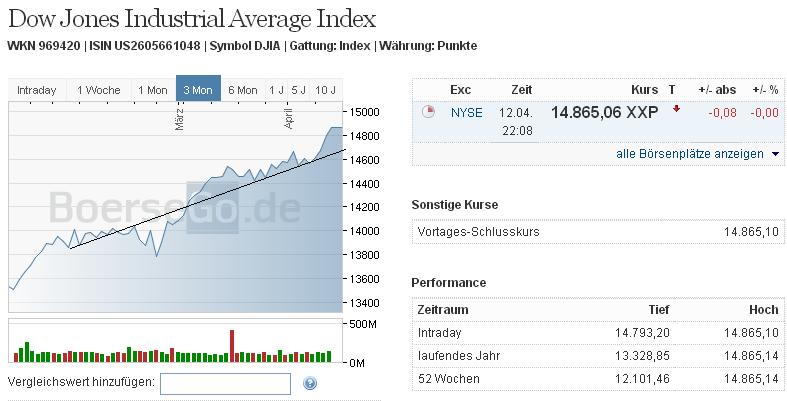This screenshot has width=787, height=401.
Task: Click the red clock icon beside NYSE
Action: [428, 111]
